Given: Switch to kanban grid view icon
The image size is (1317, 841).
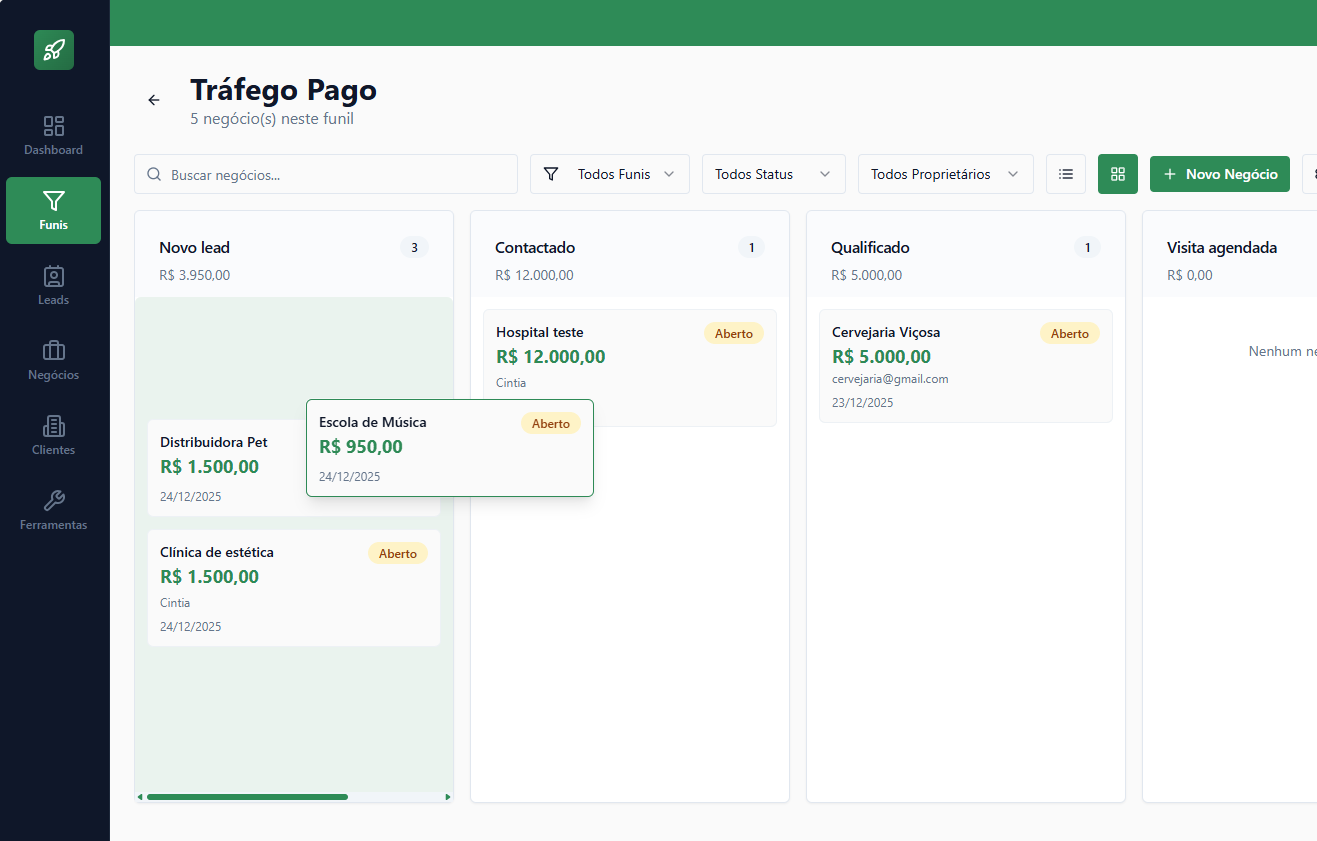Looking at the screenshot, I should tap(1118, 174).
